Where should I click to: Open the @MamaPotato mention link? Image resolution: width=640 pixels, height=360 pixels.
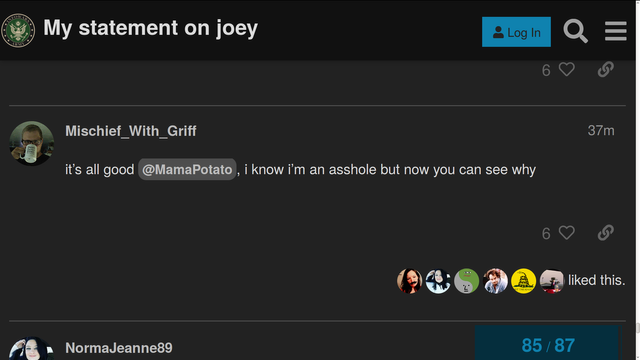(x=187, y=169)
